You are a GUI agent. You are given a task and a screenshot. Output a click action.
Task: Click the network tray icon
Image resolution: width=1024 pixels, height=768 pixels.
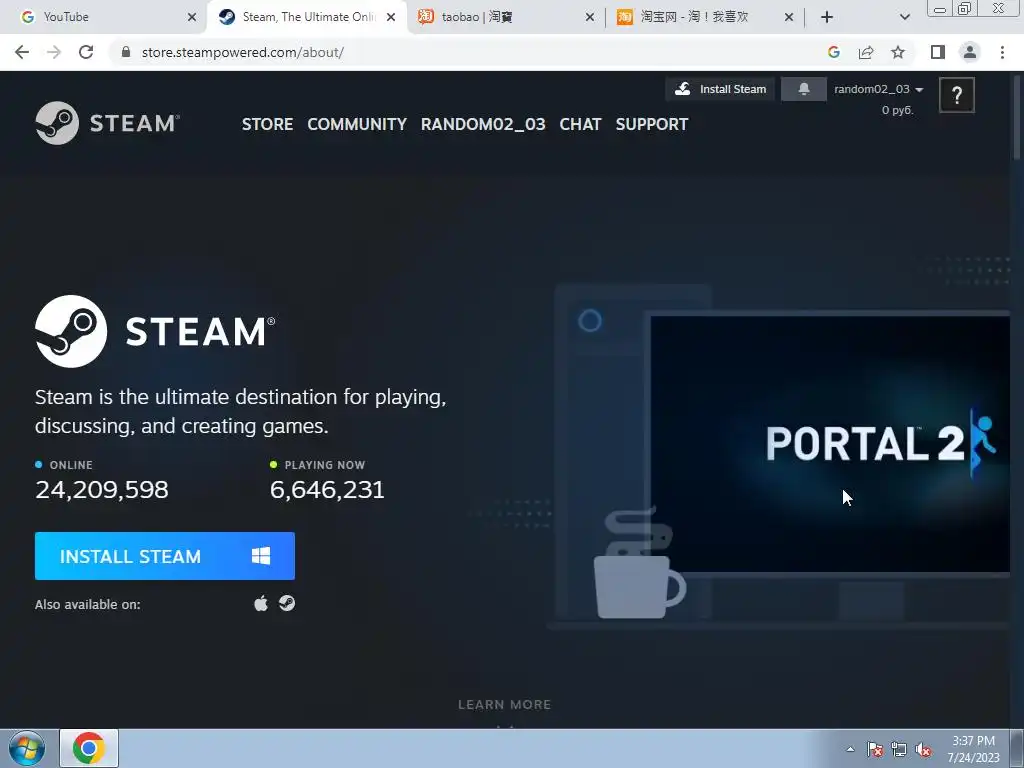899,749
